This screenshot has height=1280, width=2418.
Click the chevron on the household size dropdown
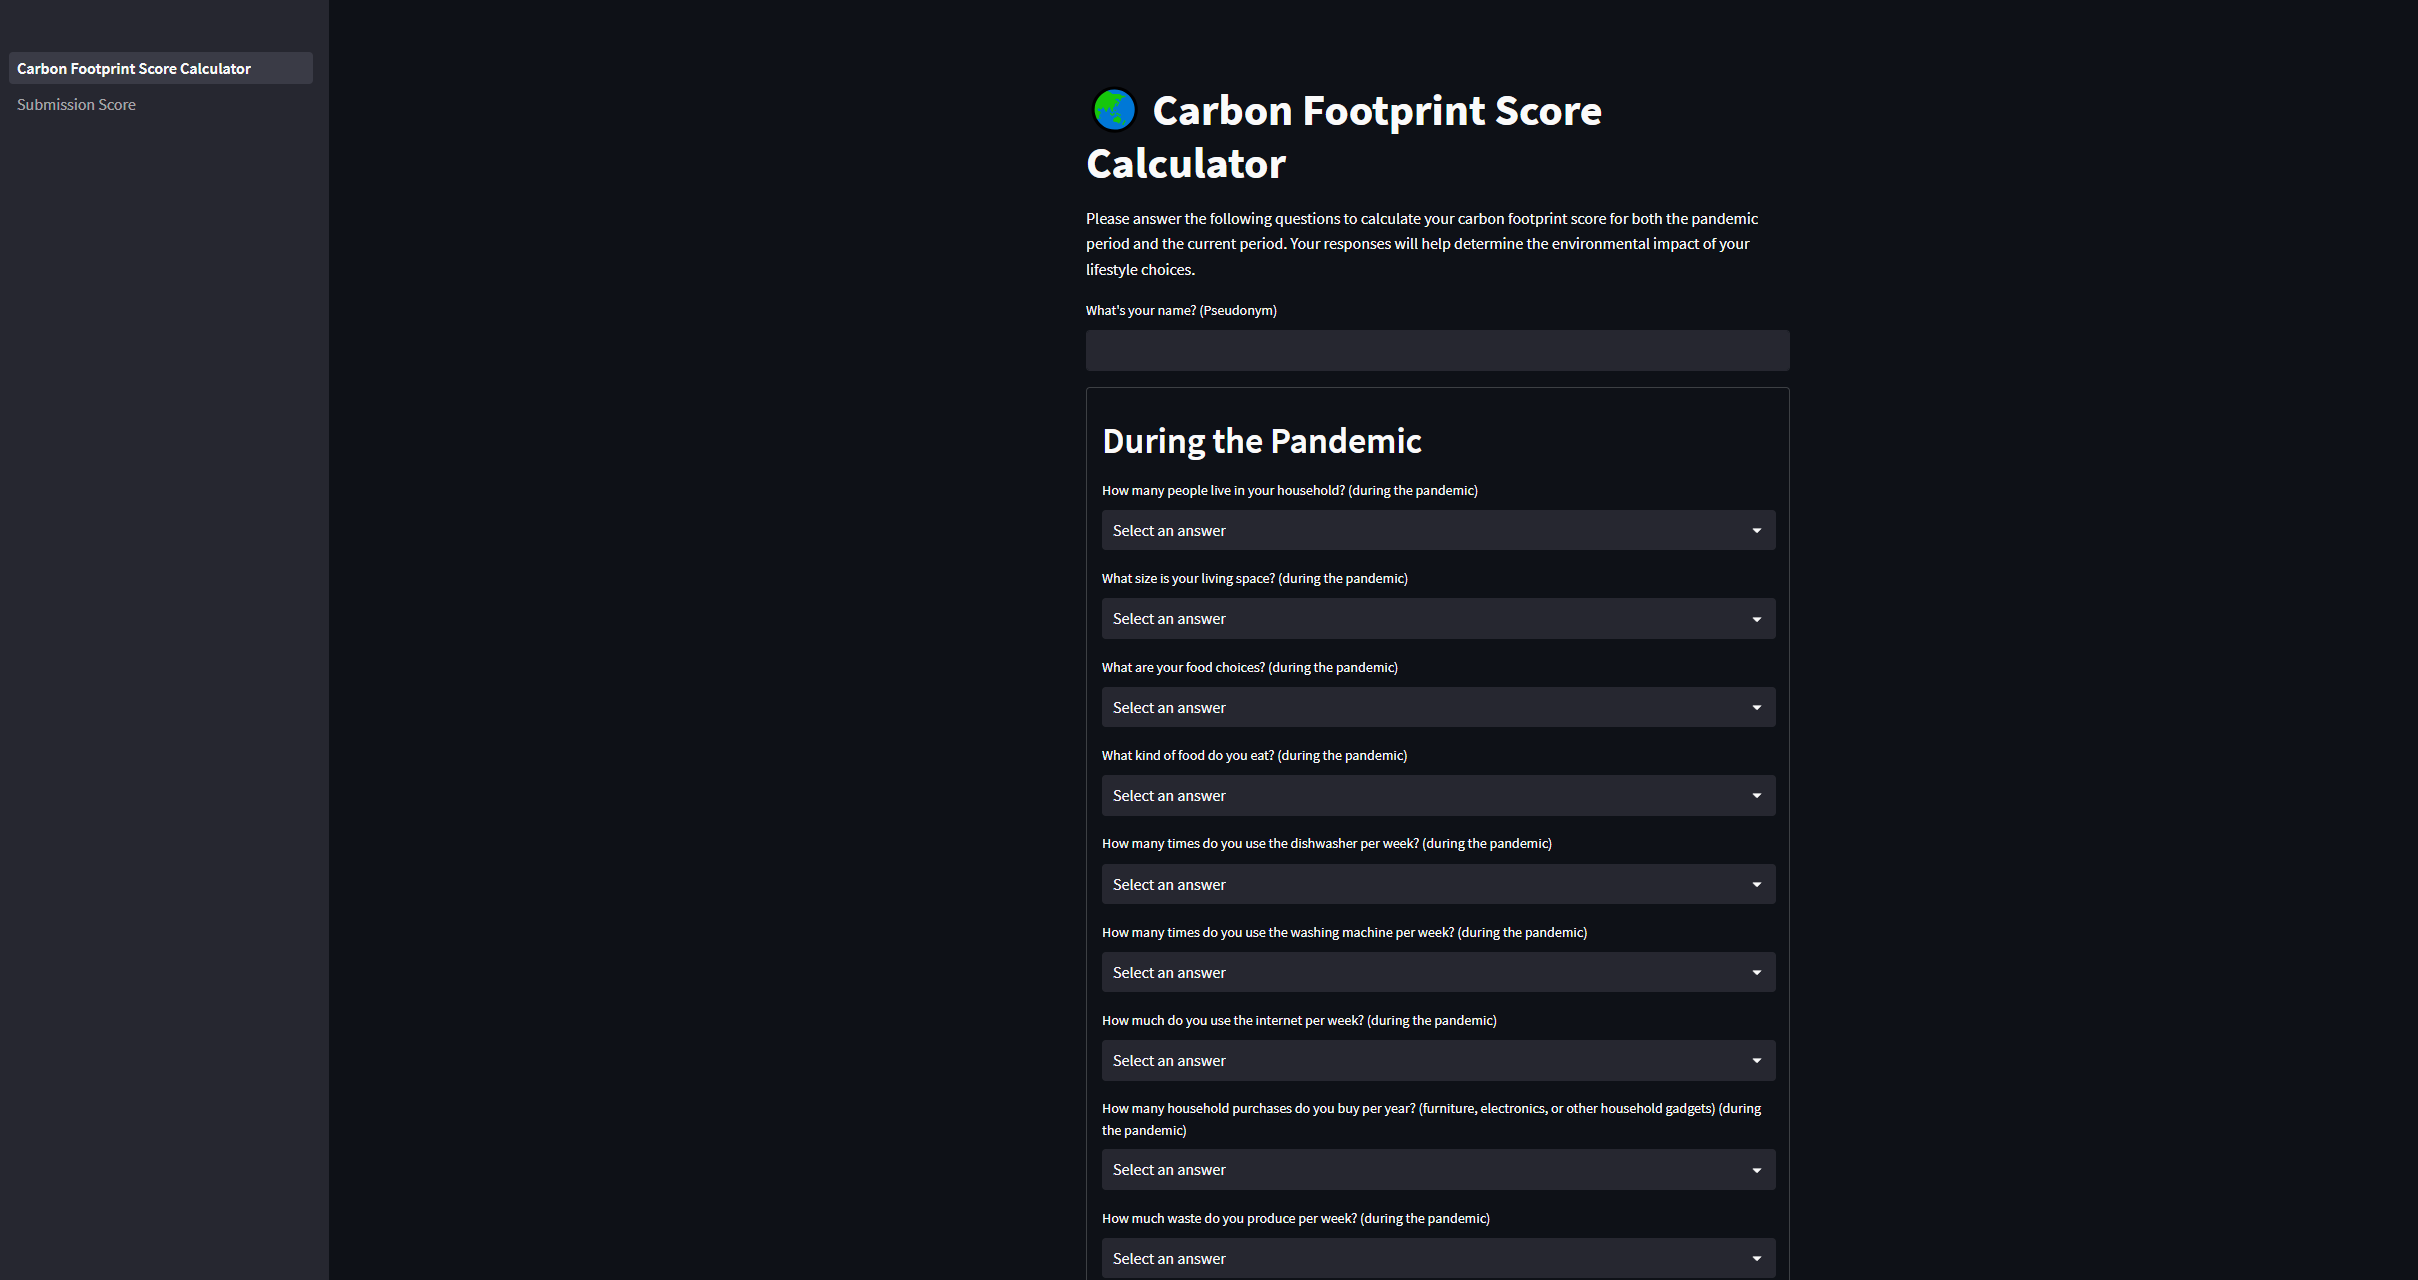1757,530
